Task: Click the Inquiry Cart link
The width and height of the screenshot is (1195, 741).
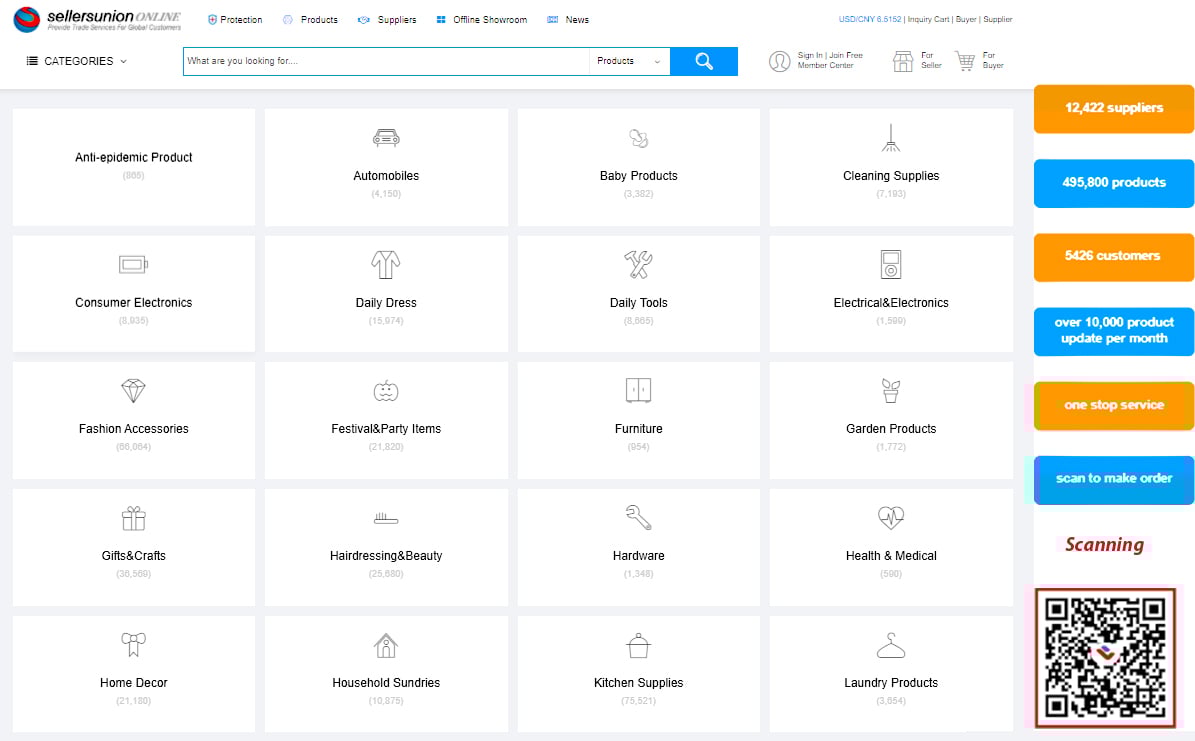Action: pos(927,19)
